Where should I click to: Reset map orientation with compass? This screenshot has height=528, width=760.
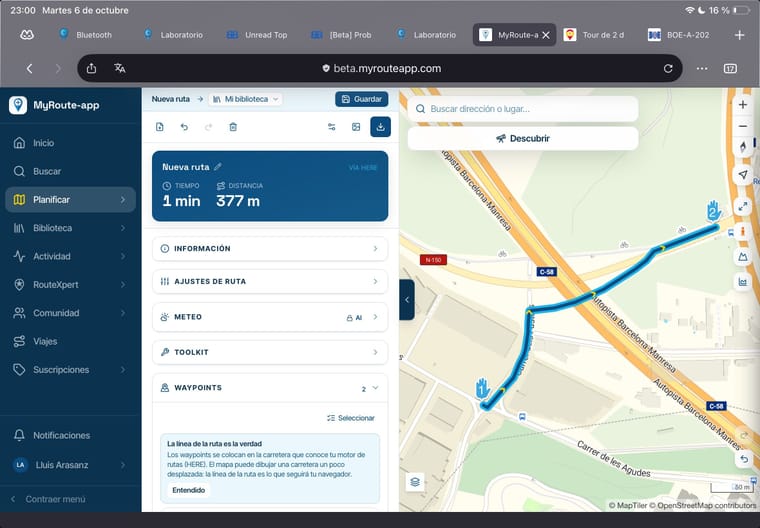click(x=743, y=147)
